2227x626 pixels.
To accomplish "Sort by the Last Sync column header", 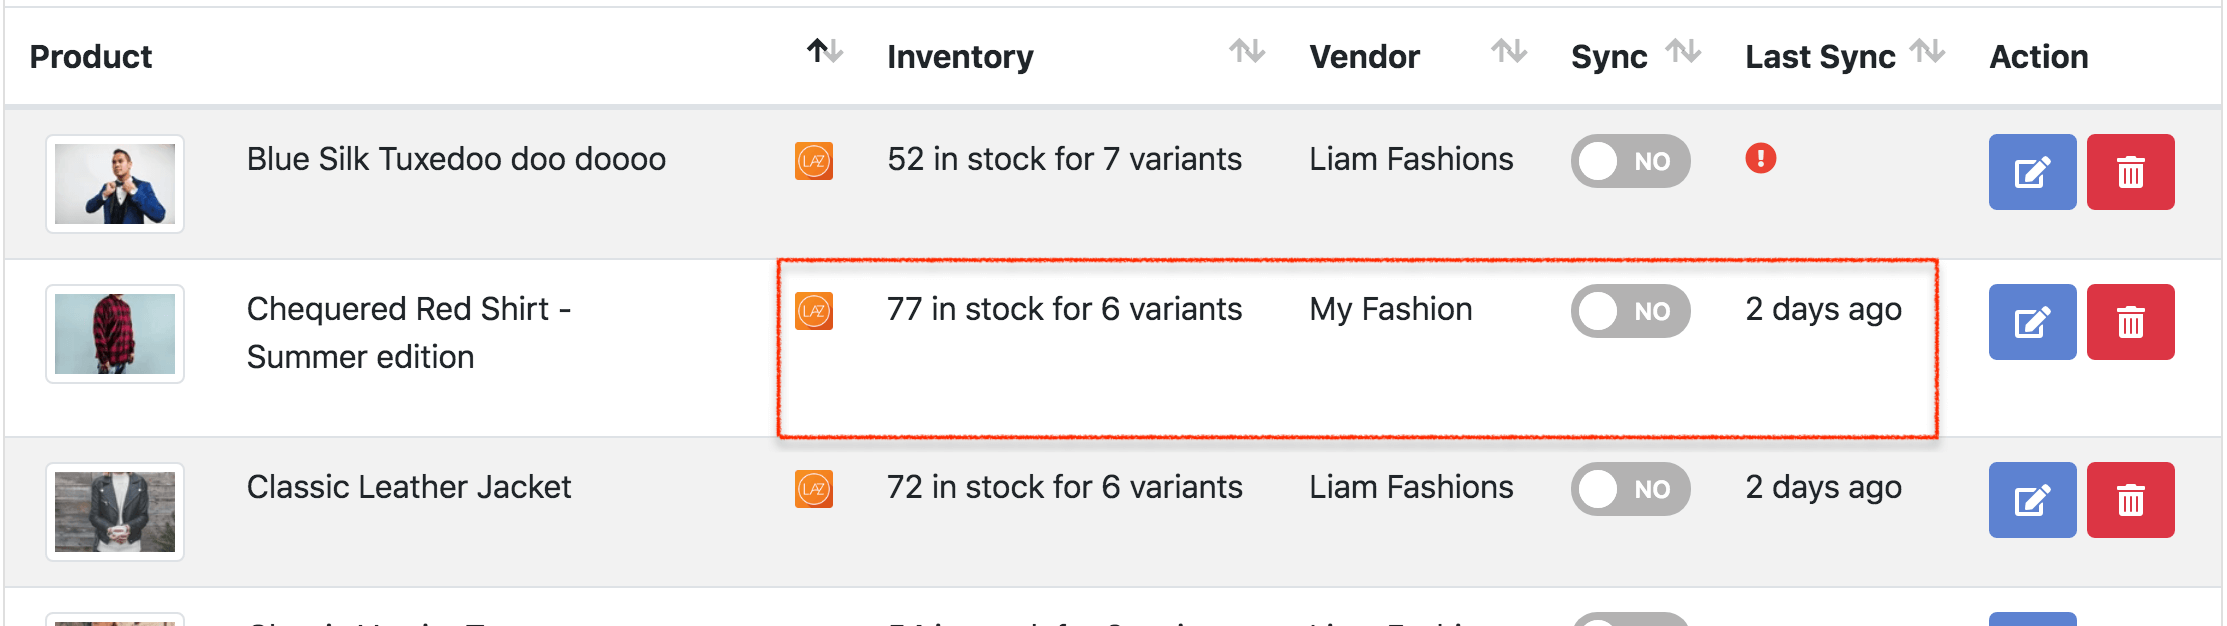I will [1927, 51].
